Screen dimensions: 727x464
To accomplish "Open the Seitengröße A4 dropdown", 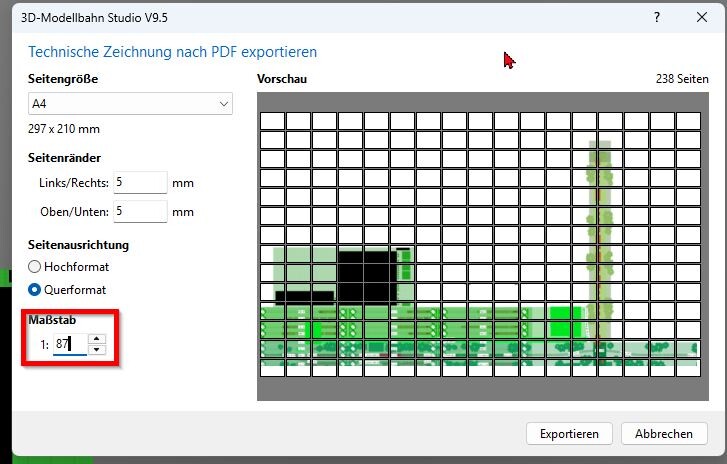I will [130, 104].
